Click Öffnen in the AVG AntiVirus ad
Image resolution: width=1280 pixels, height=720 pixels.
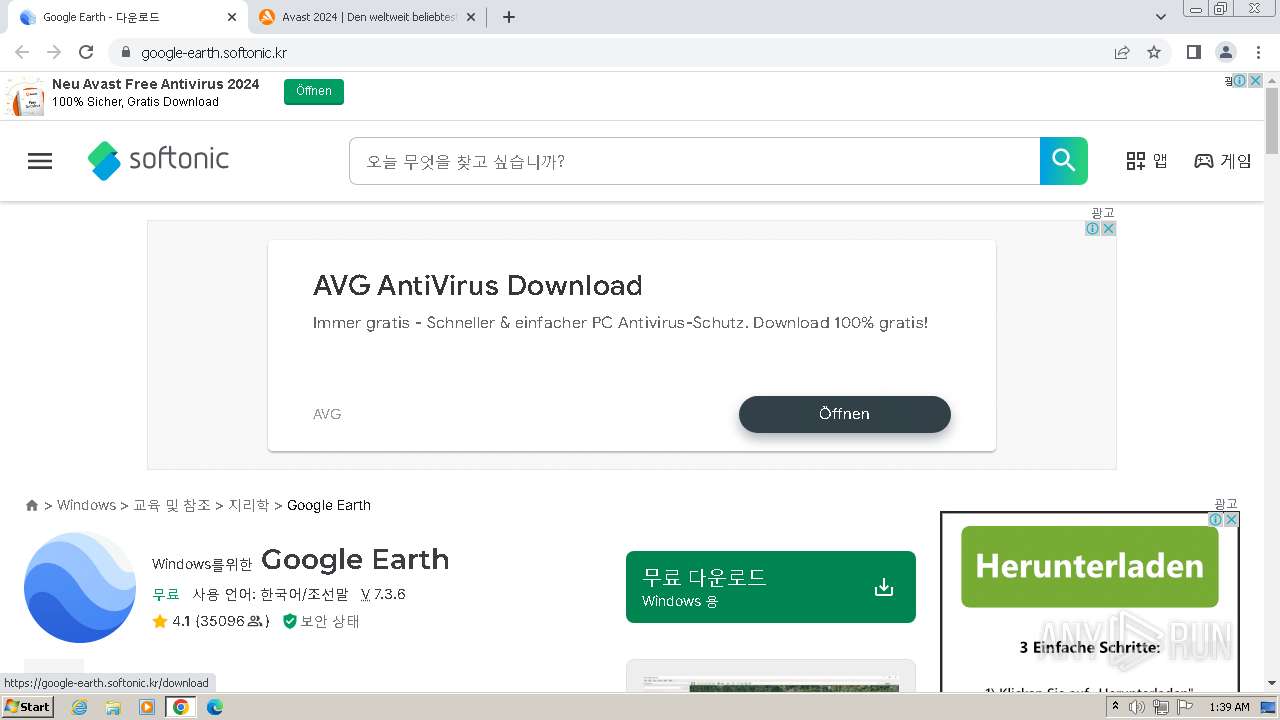[845, 414]
